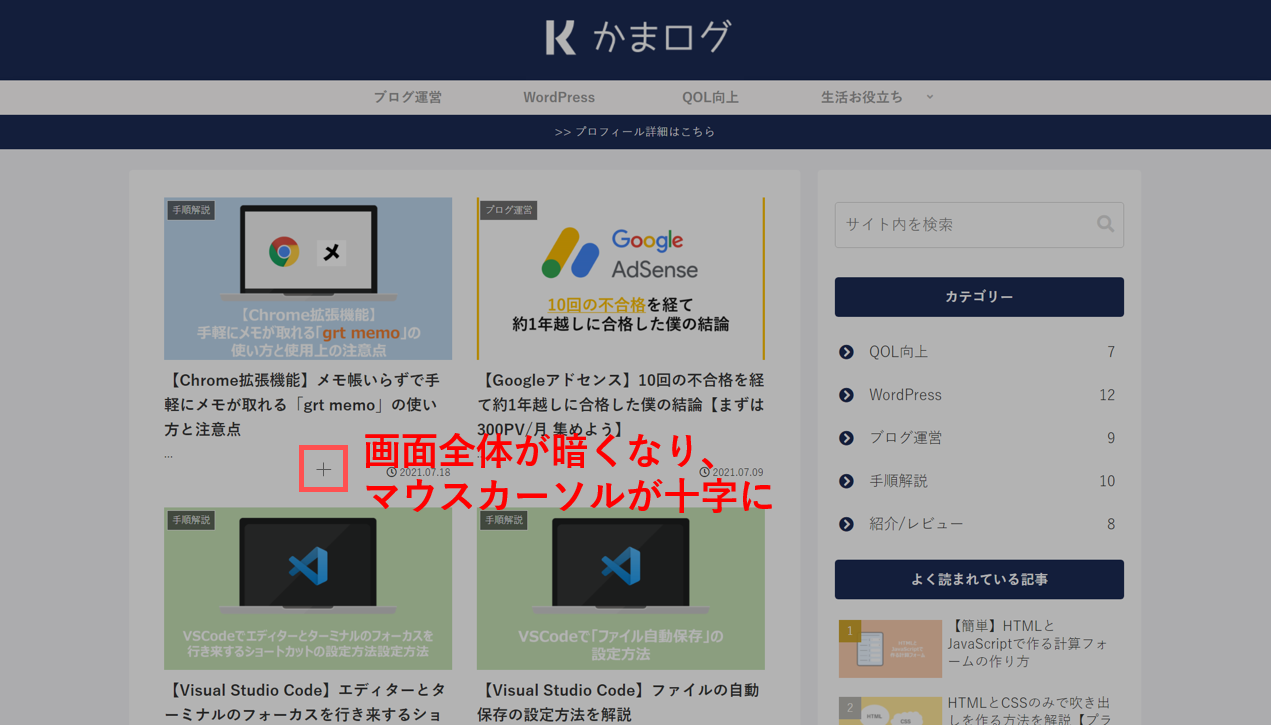1271x725 pixels.
Task: Open the 【Chrome拡張機能】メモ帳いらず article title
Action: point(302,405)
